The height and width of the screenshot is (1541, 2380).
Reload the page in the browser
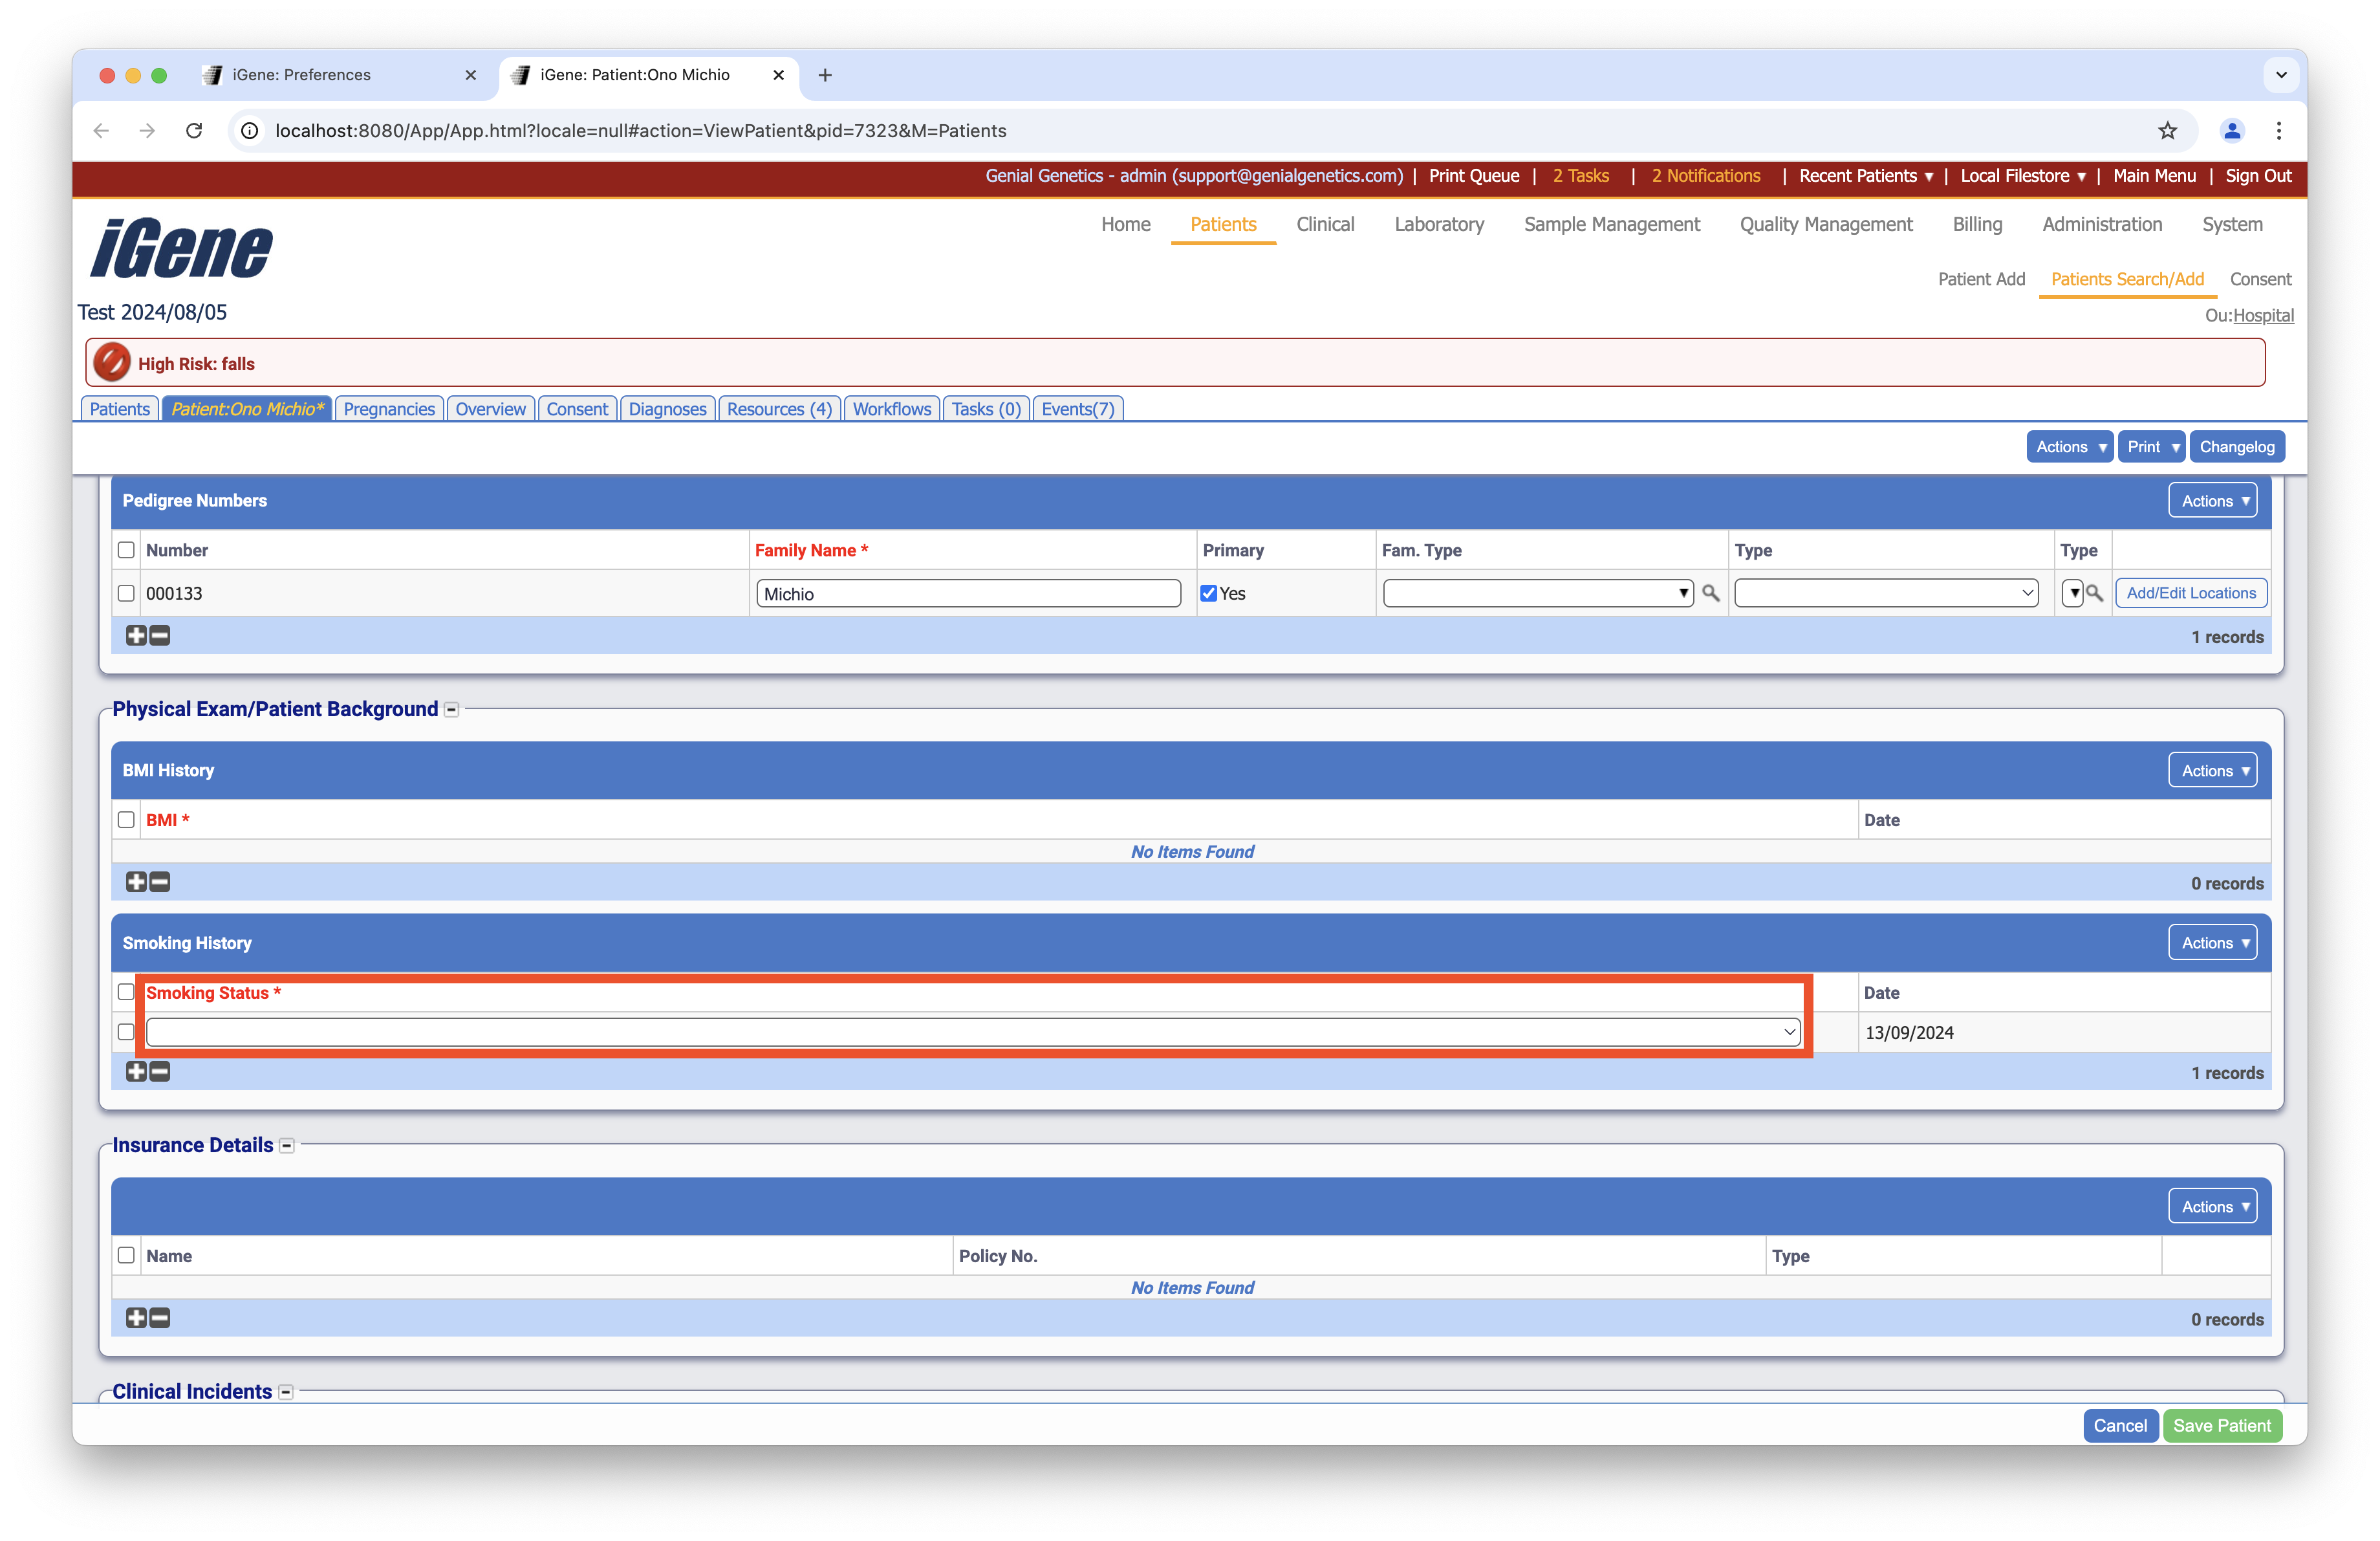coord(194,131)
